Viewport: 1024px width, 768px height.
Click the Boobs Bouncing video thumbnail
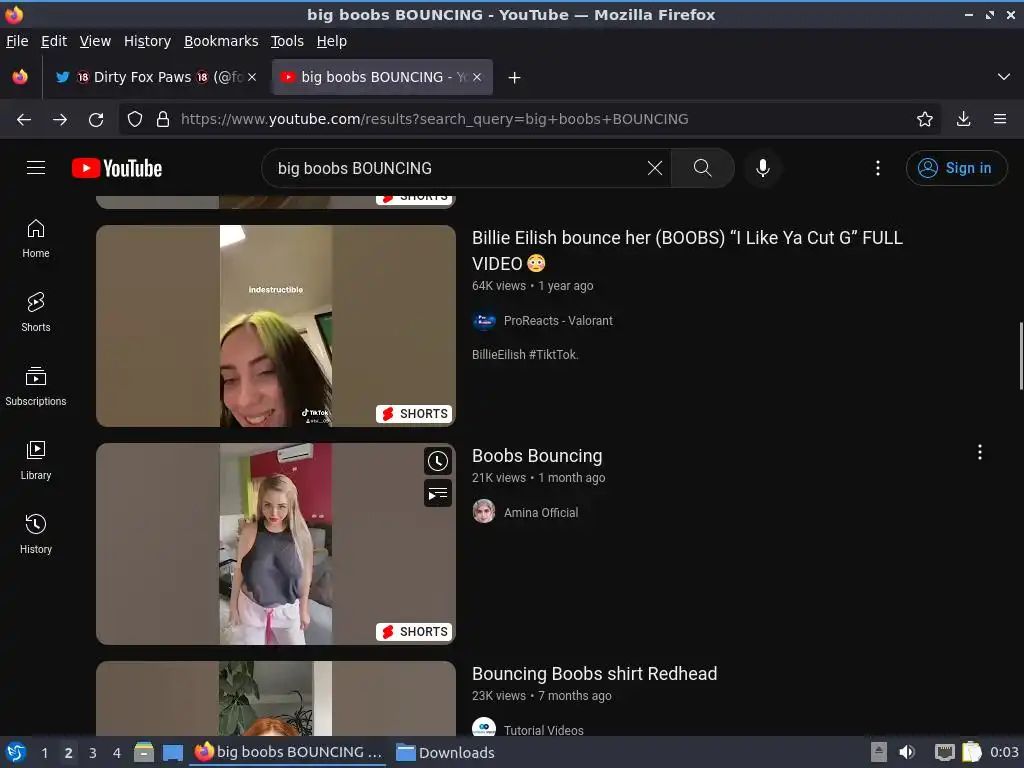coord(276,544)
